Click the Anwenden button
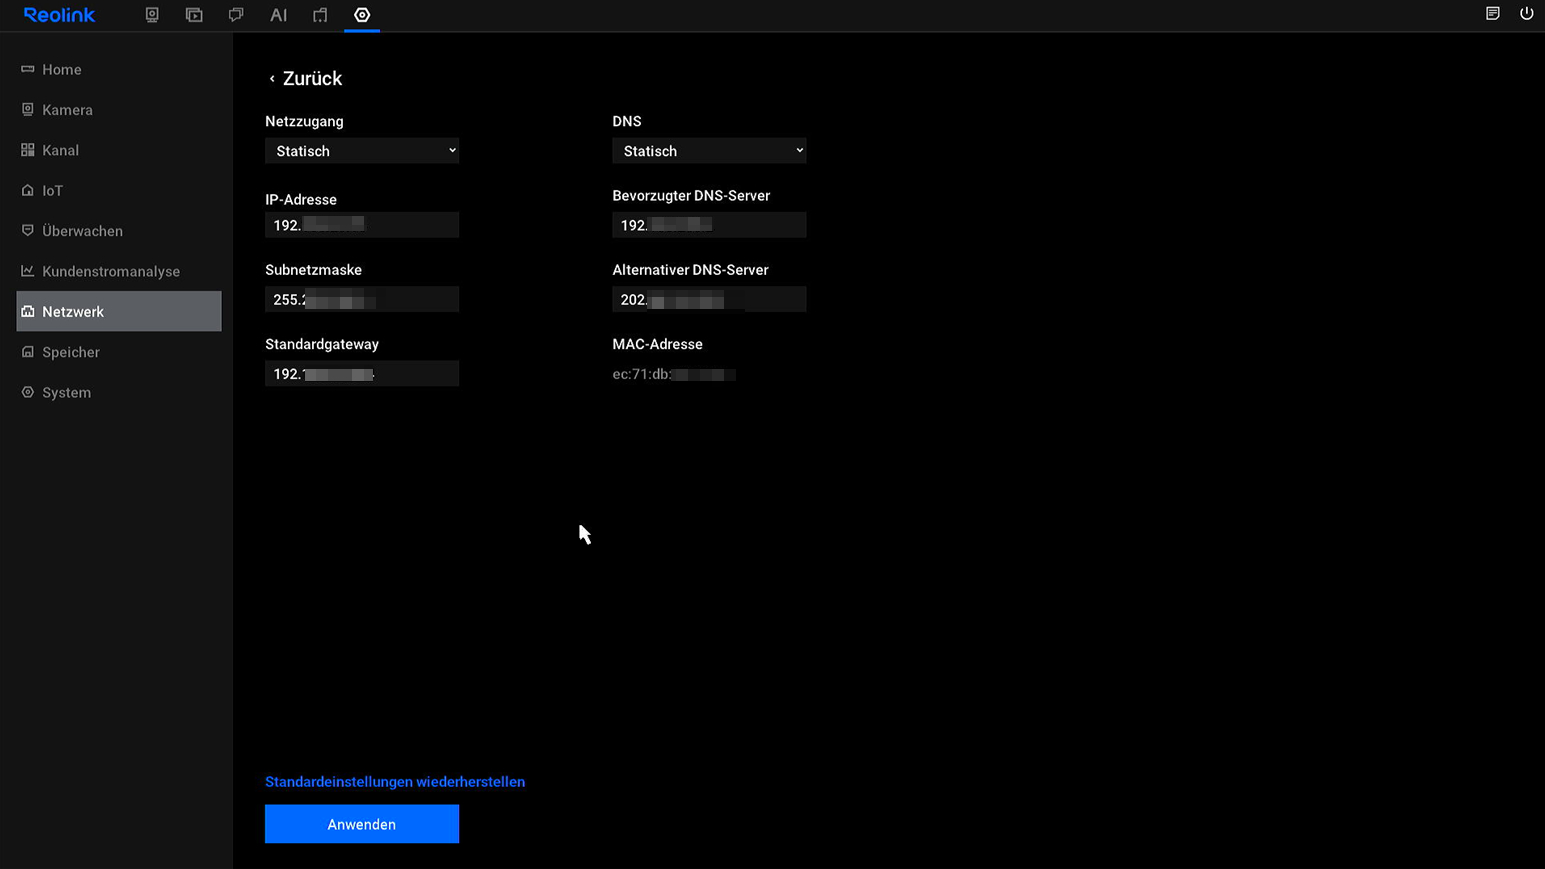This screenshot has height=869, width=1545. tap(362, 824)
